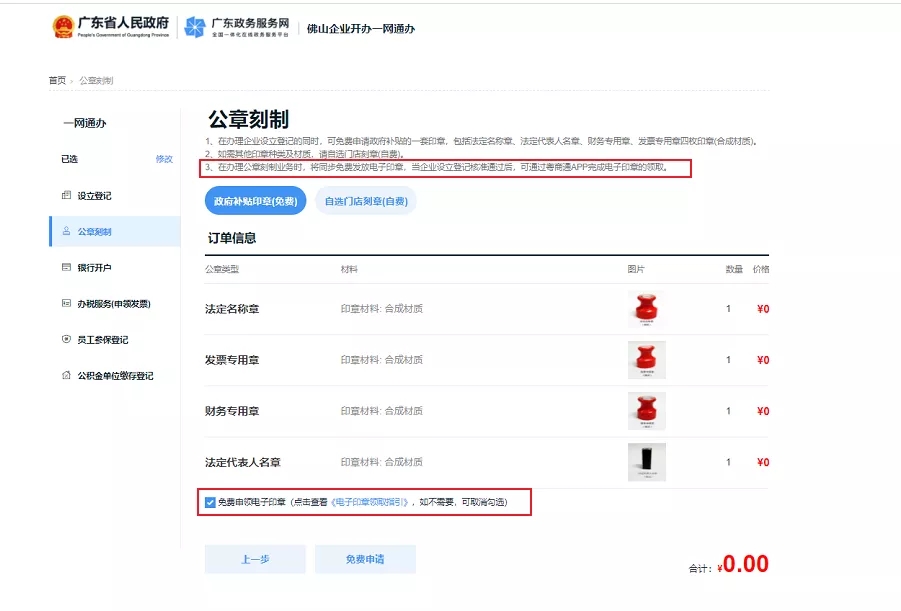Screen dimensions: 901x611
Task: Open 员工参保登记 in the left menu
Action: [102, 340]
